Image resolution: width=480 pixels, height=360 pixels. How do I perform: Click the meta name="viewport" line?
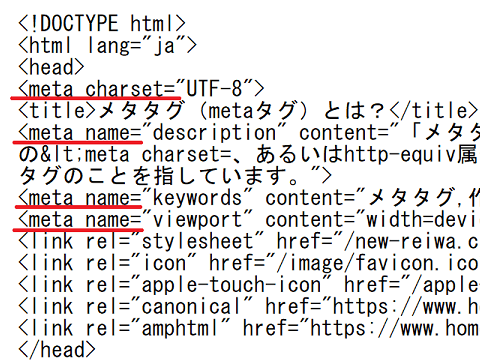coord(249,219)
